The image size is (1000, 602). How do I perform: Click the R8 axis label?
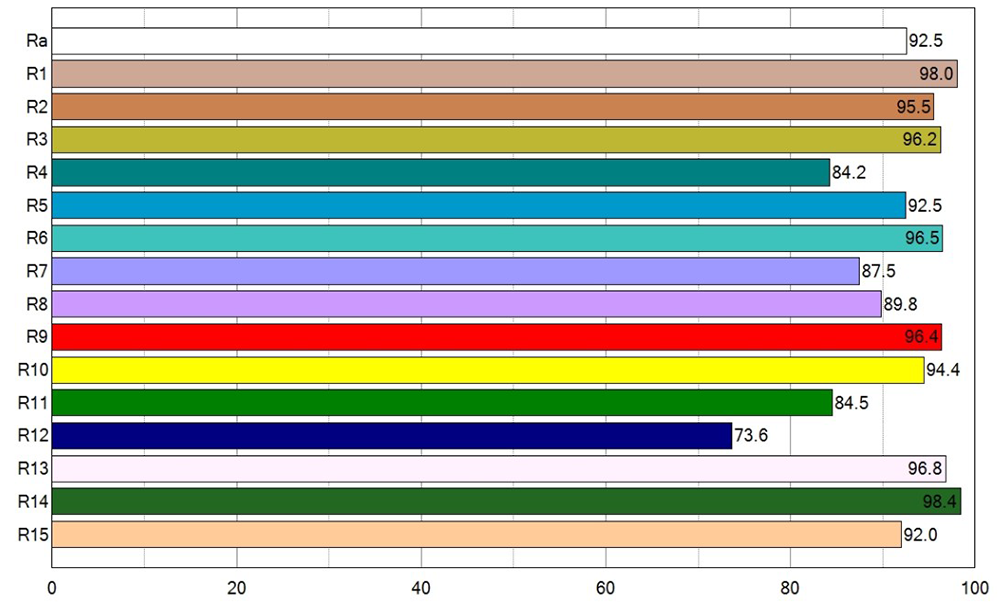tap(37, 304)
